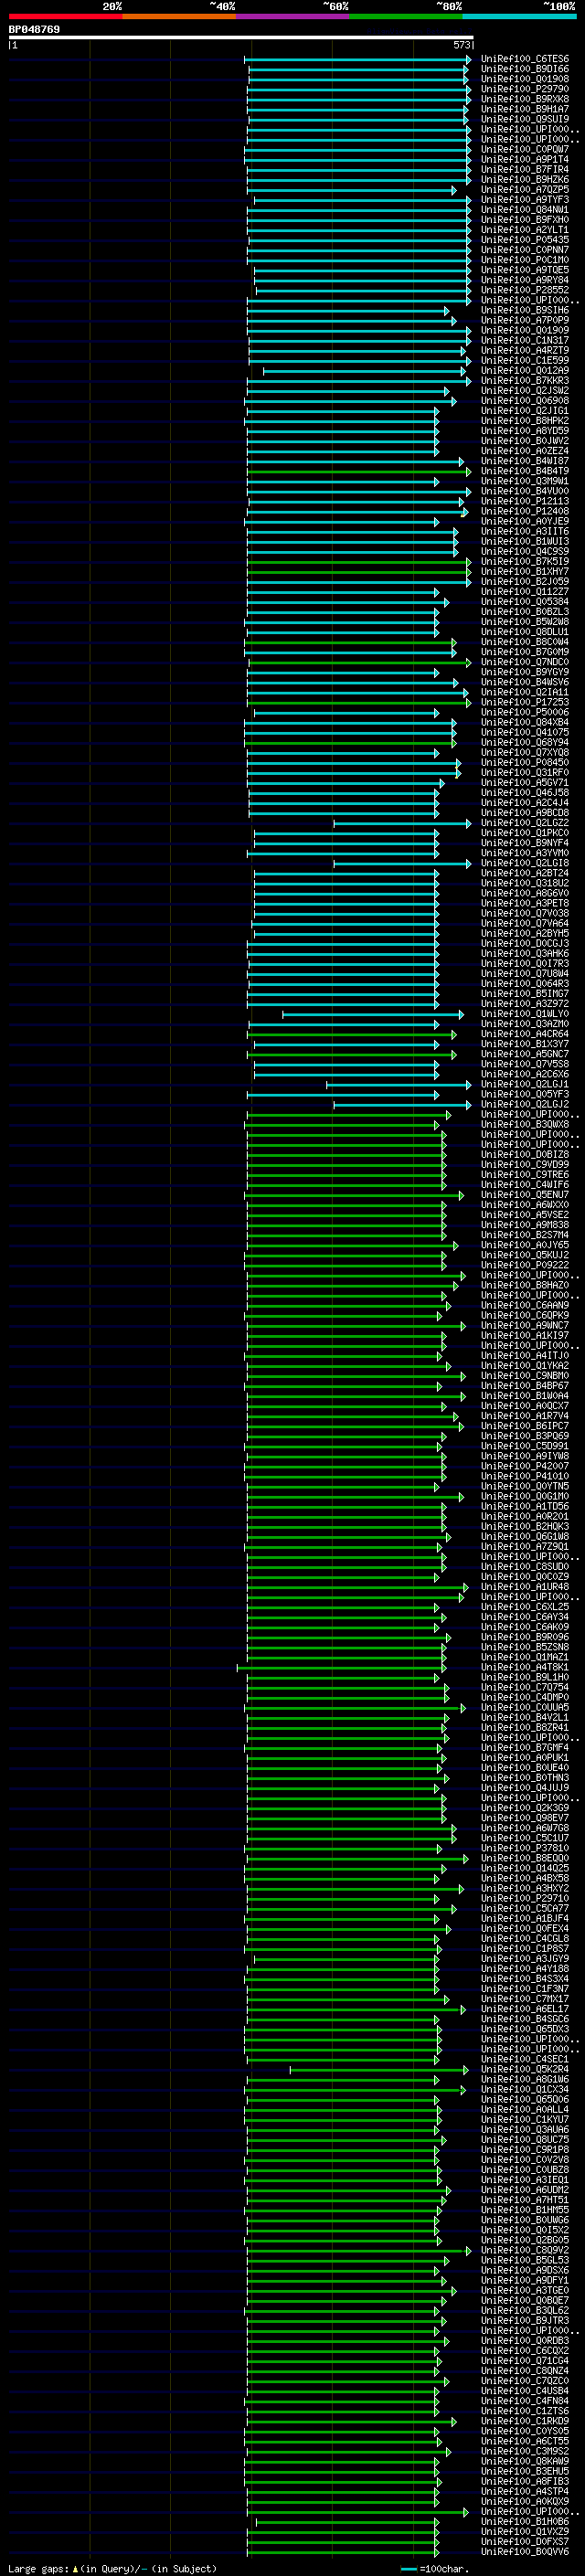
Task: Select hit label UniRef100_P28552
Action: tap(525, 290)
